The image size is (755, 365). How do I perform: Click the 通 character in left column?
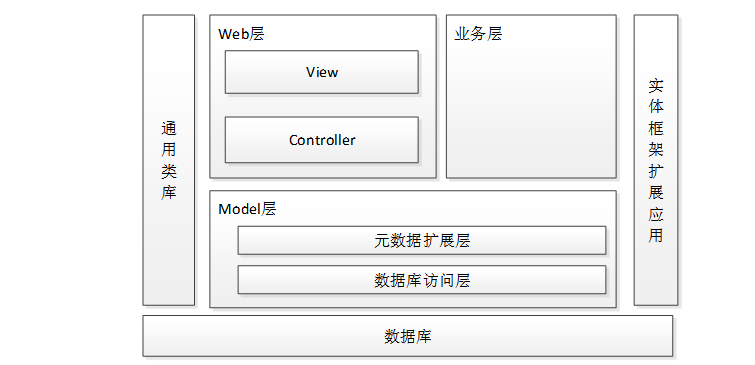click(x=169, y=129)
